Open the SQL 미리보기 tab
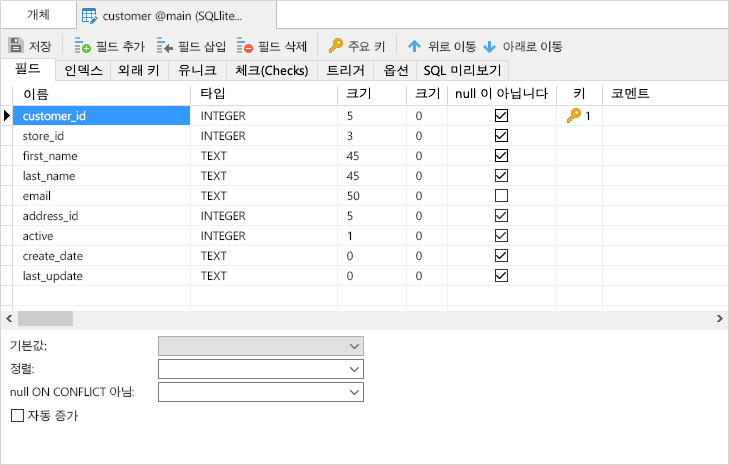Screen dimensions: 729x465 click(x=462, y=70)
